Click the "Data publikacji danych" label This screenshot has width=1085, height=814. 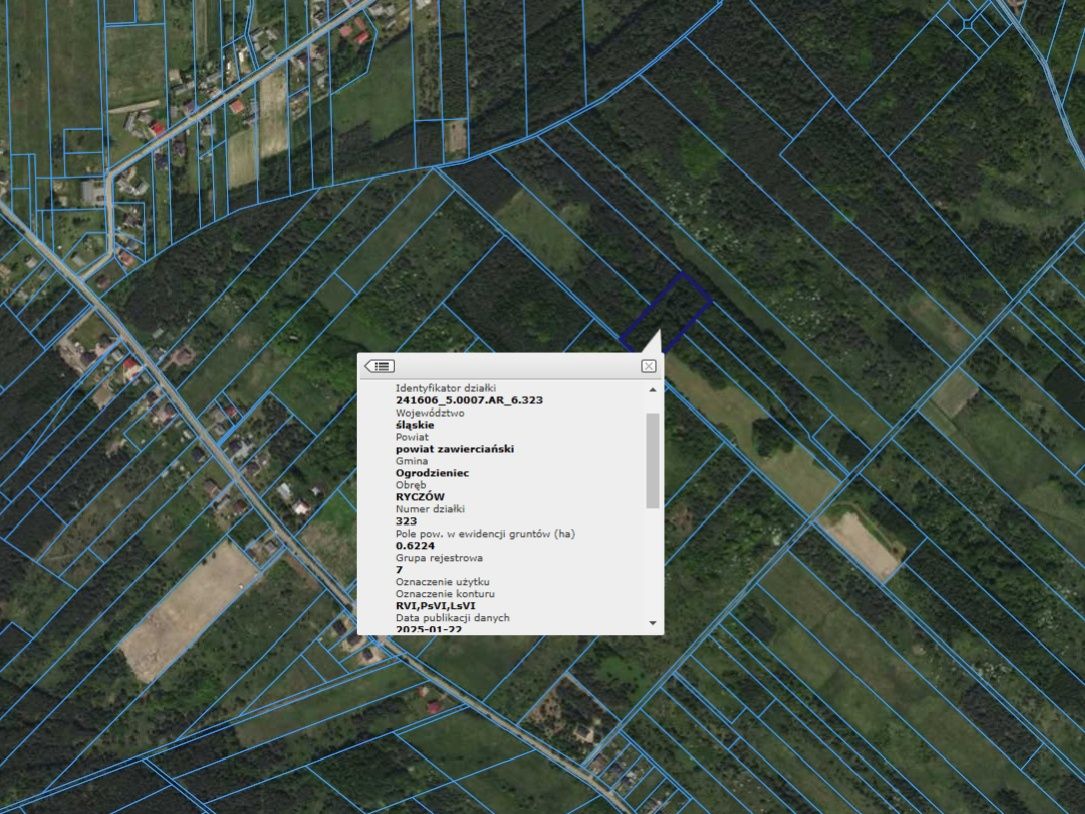(x=453, y=617)
